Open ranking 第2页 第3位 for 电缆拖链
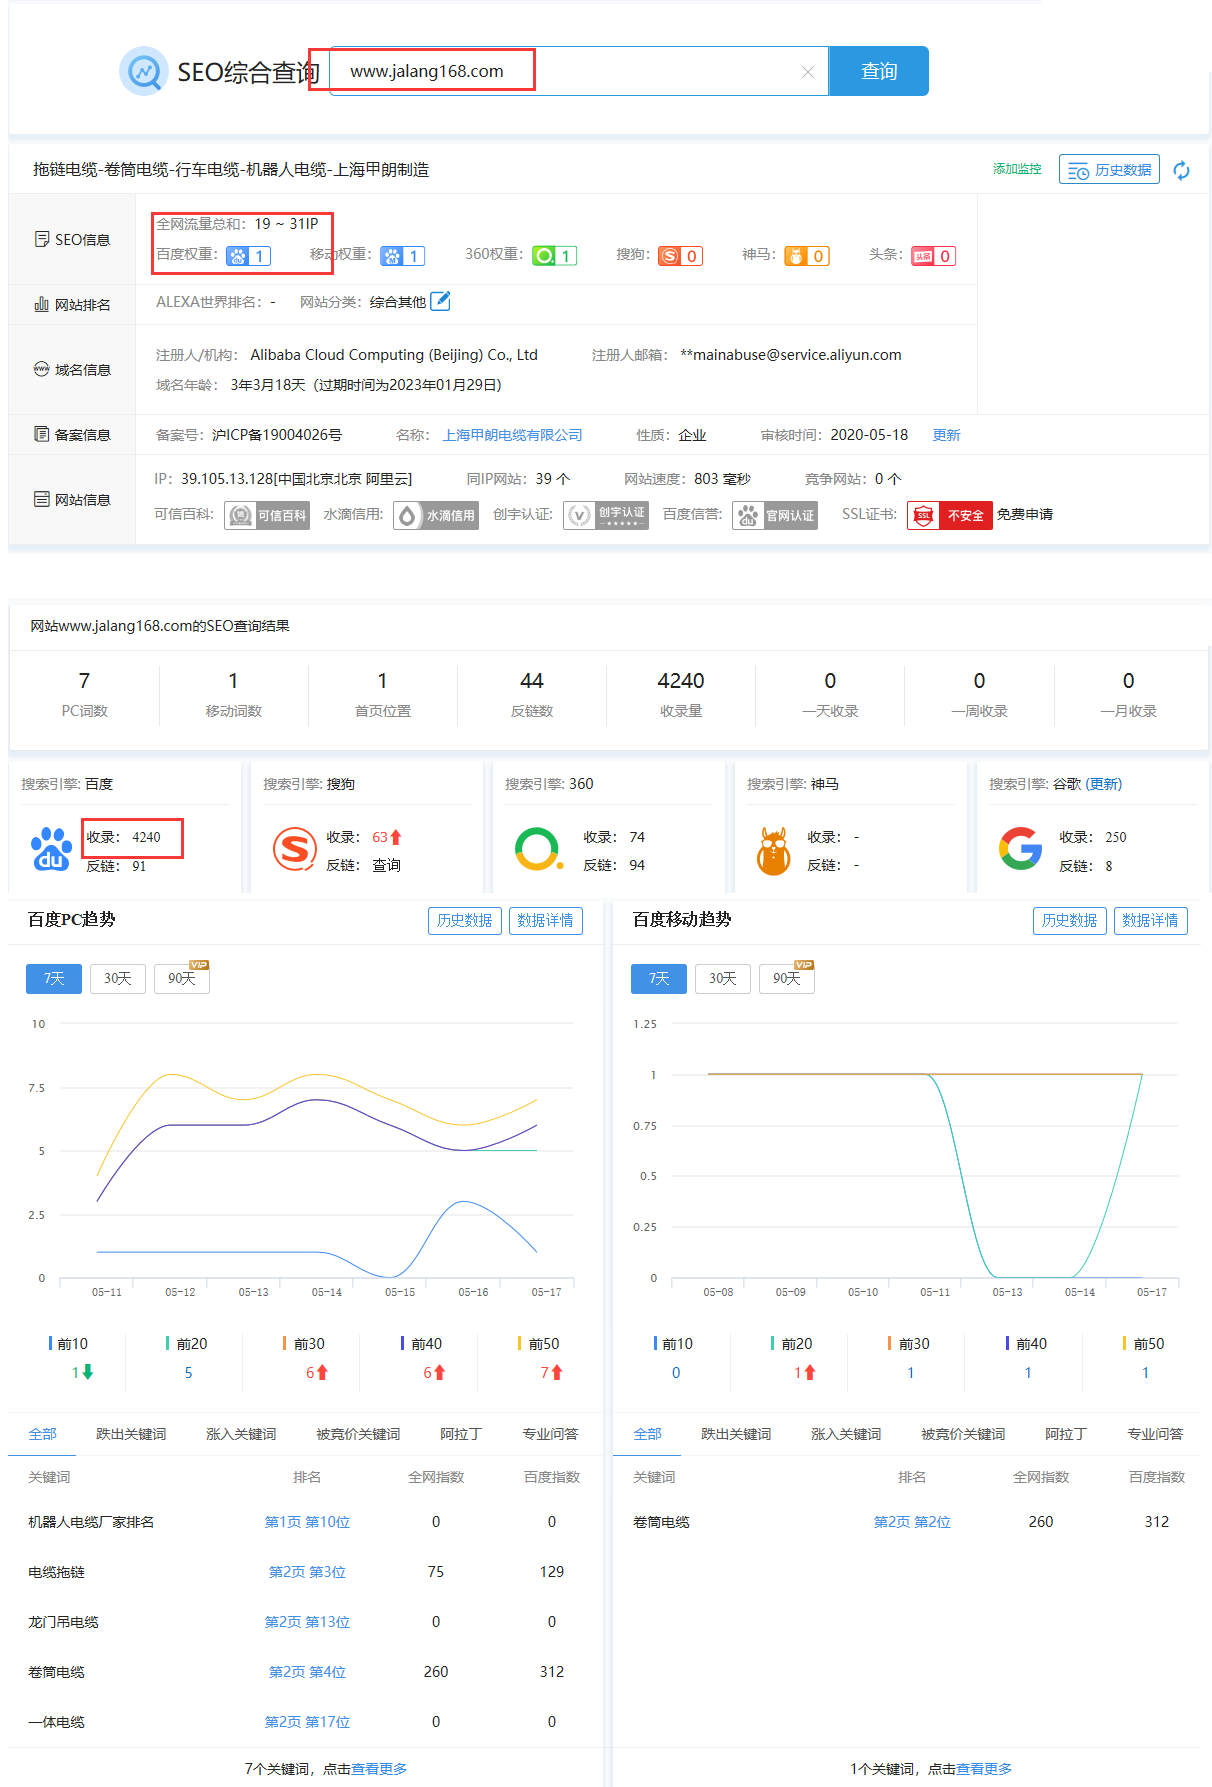 coord(307,1572)
